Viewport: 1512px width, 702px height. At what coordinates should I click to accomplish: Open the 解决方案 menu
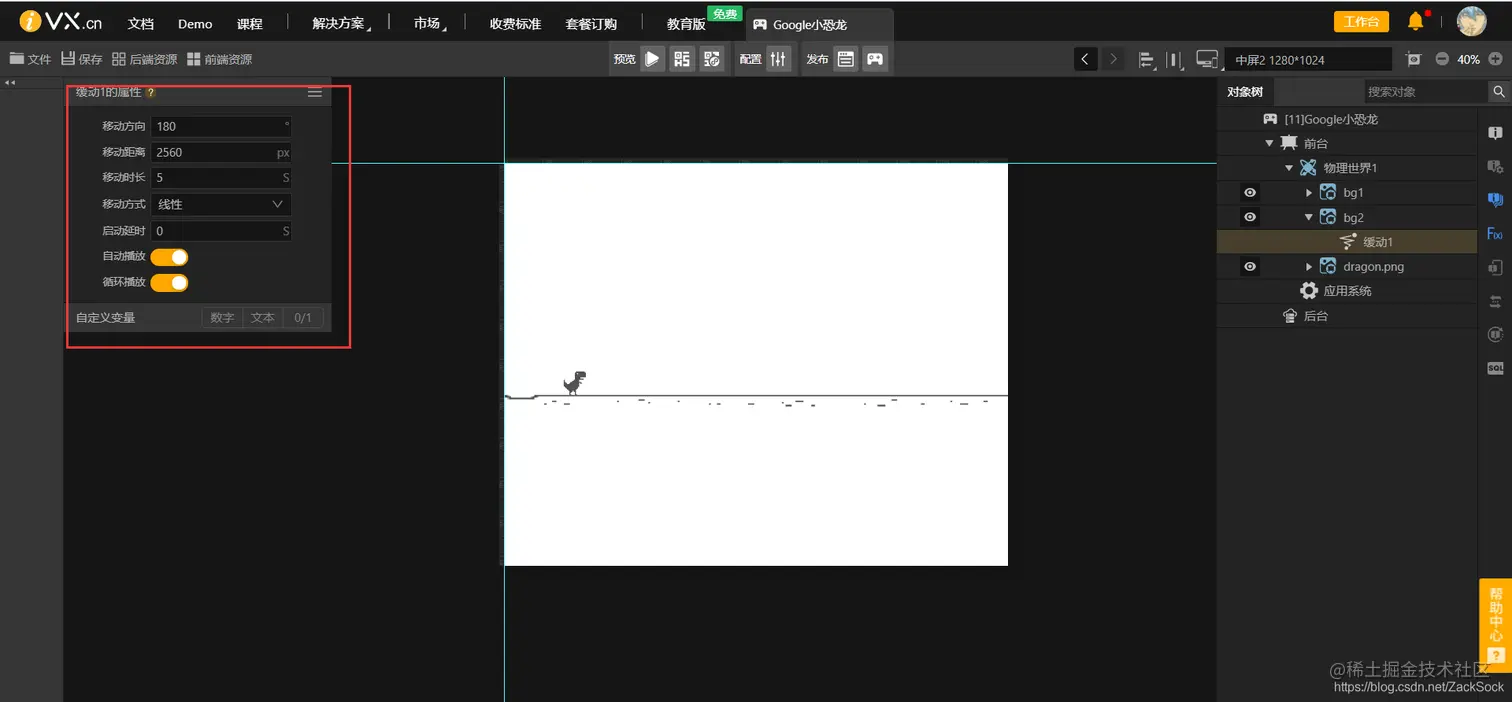tap(340, 23)
